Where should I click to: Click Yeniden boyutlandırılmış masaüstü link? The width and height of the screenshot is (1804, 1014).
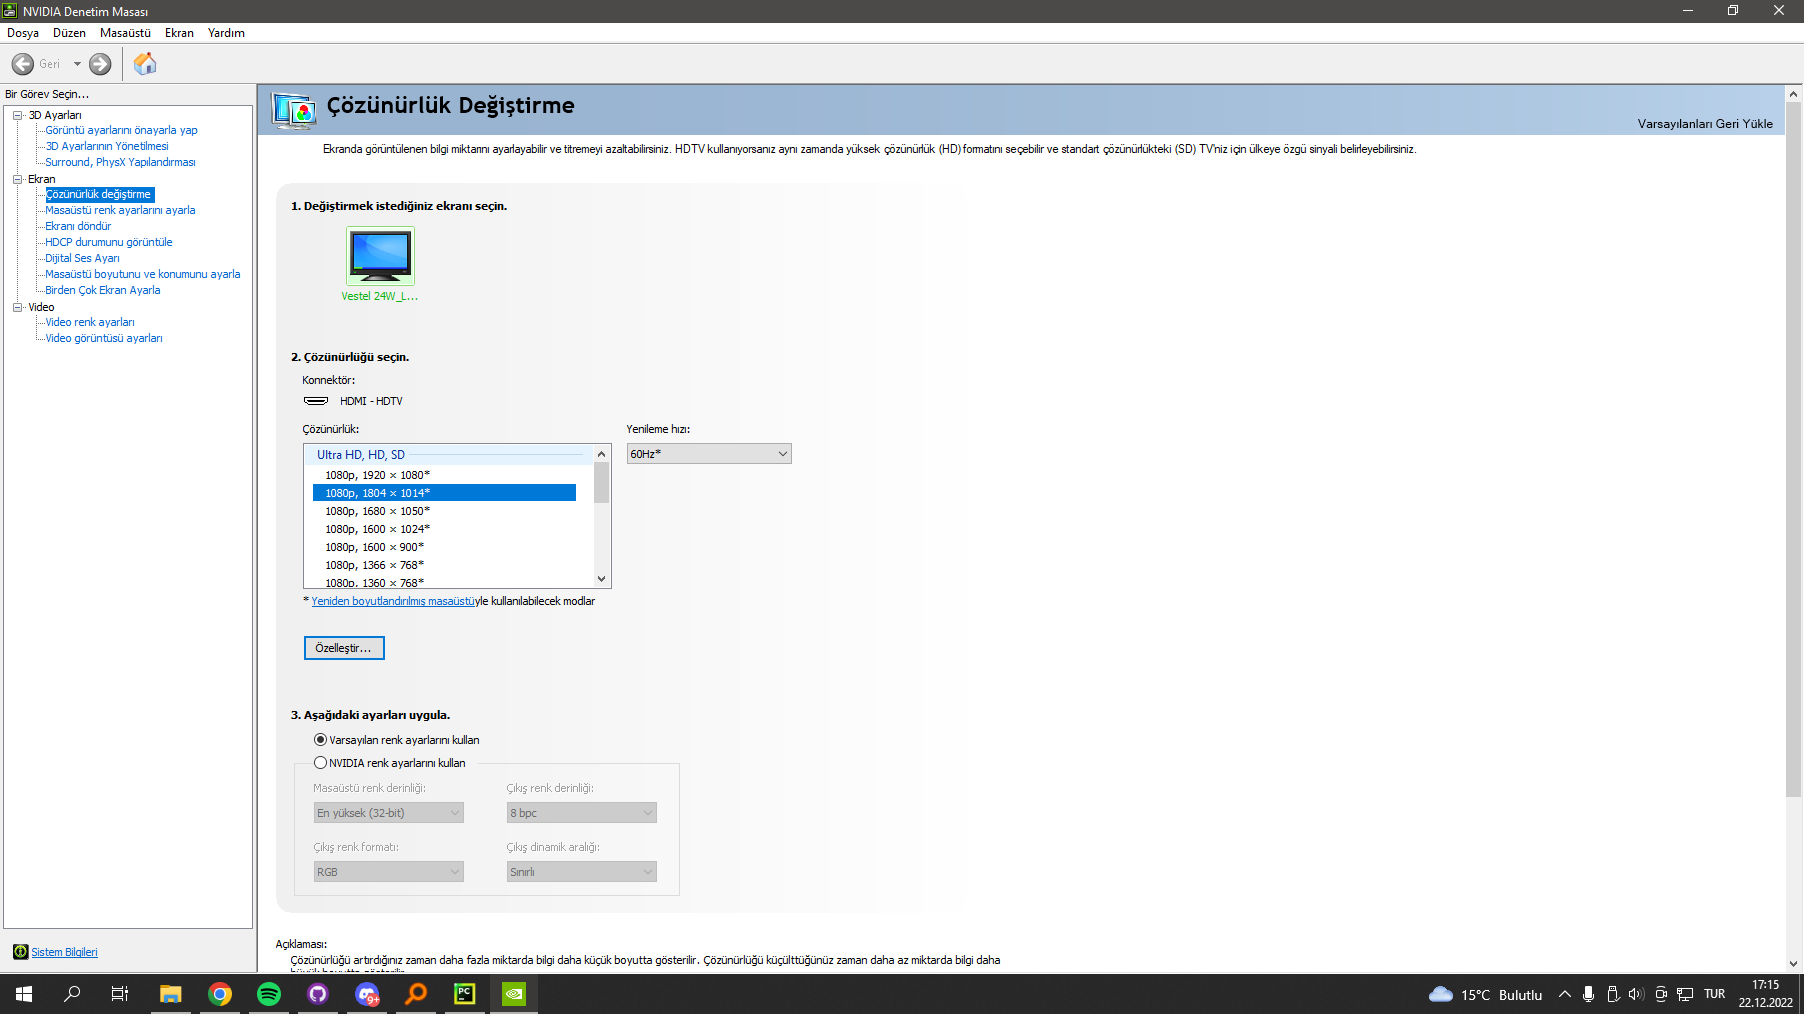(393, 601)
